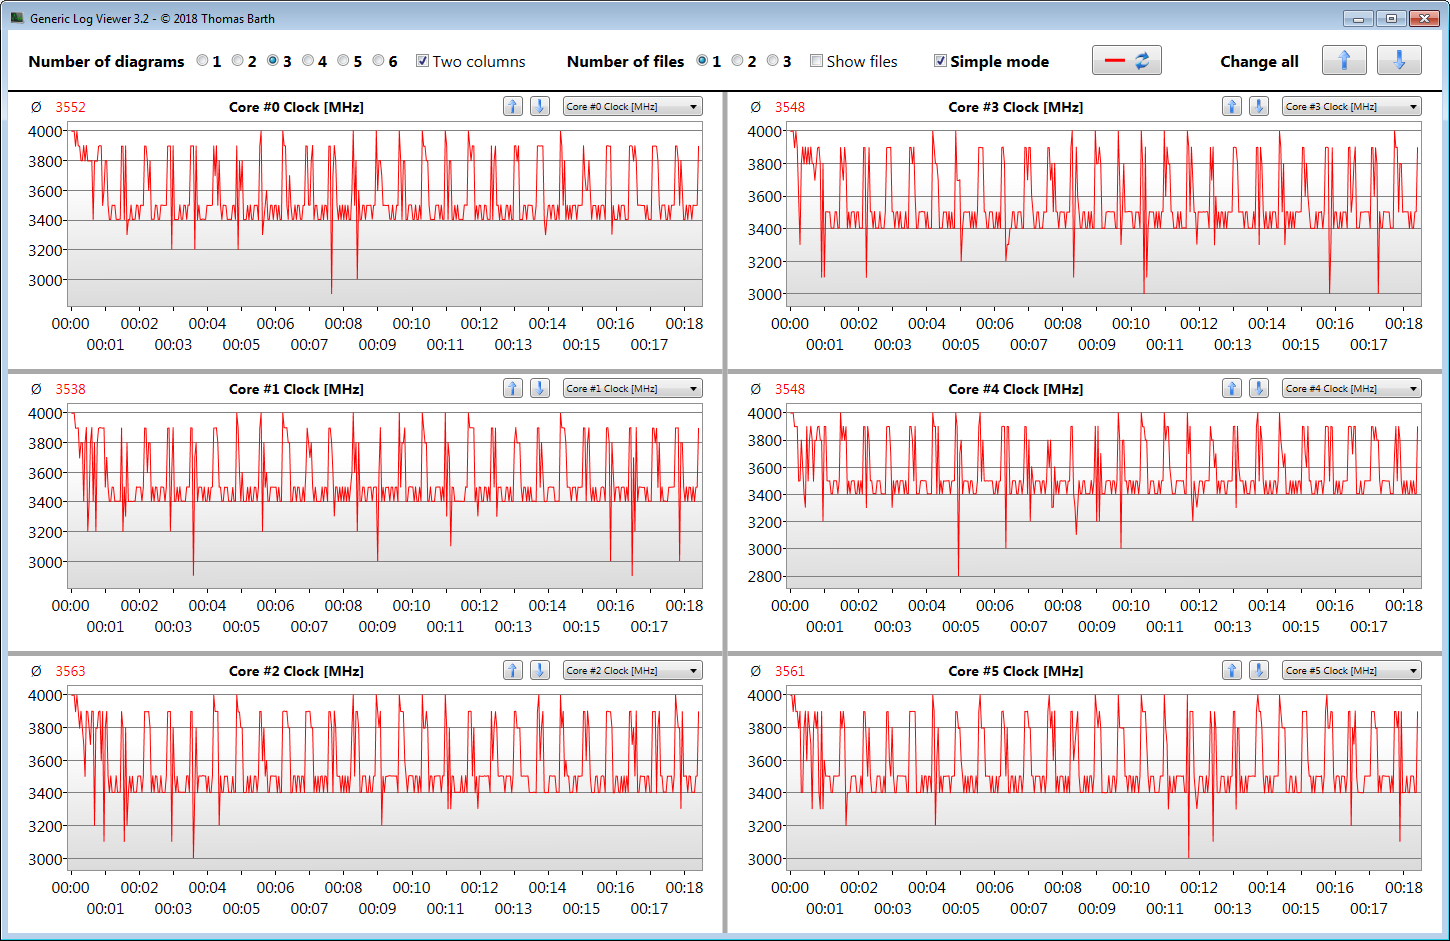The height and width of the screenshot is (941, 1450).
Task: Select 2 for Number of files
Action: click(737, 61)
